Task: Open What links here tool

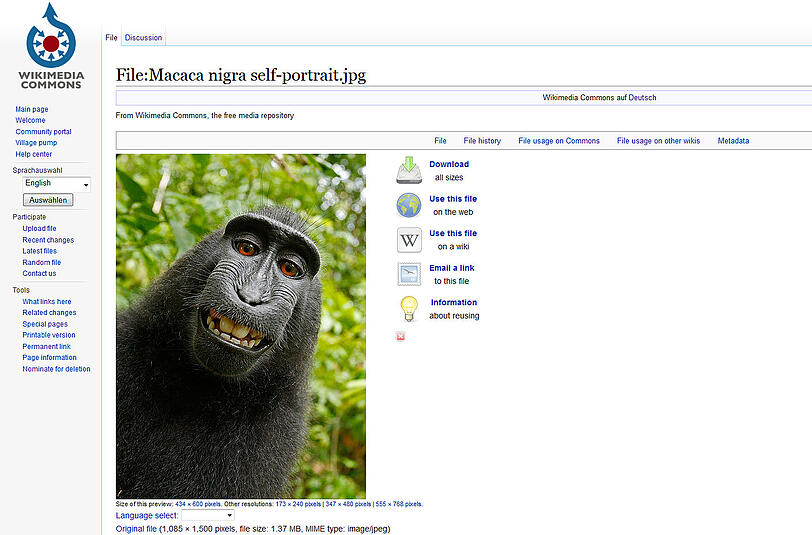Action: [x=47, y=301]
